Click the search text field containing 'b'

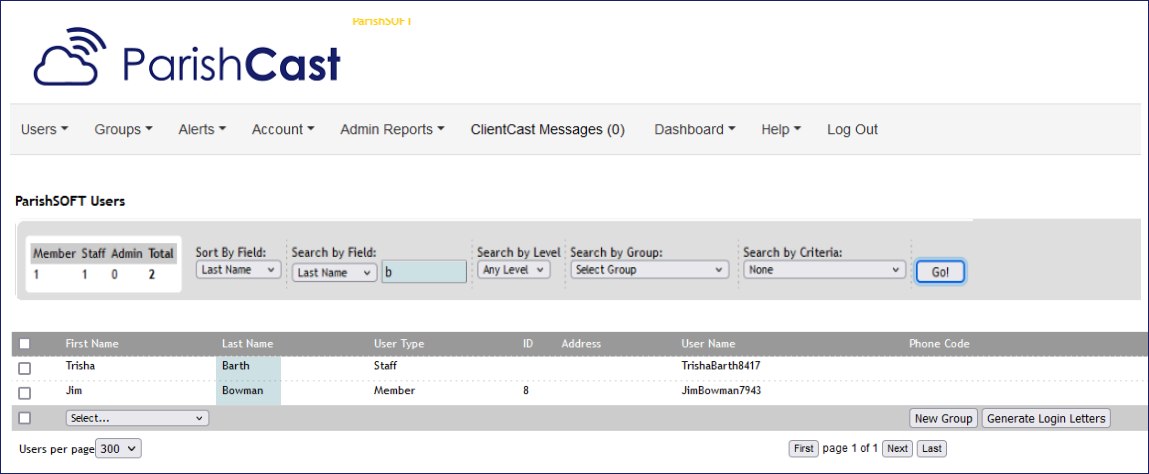tap(424, 272)
